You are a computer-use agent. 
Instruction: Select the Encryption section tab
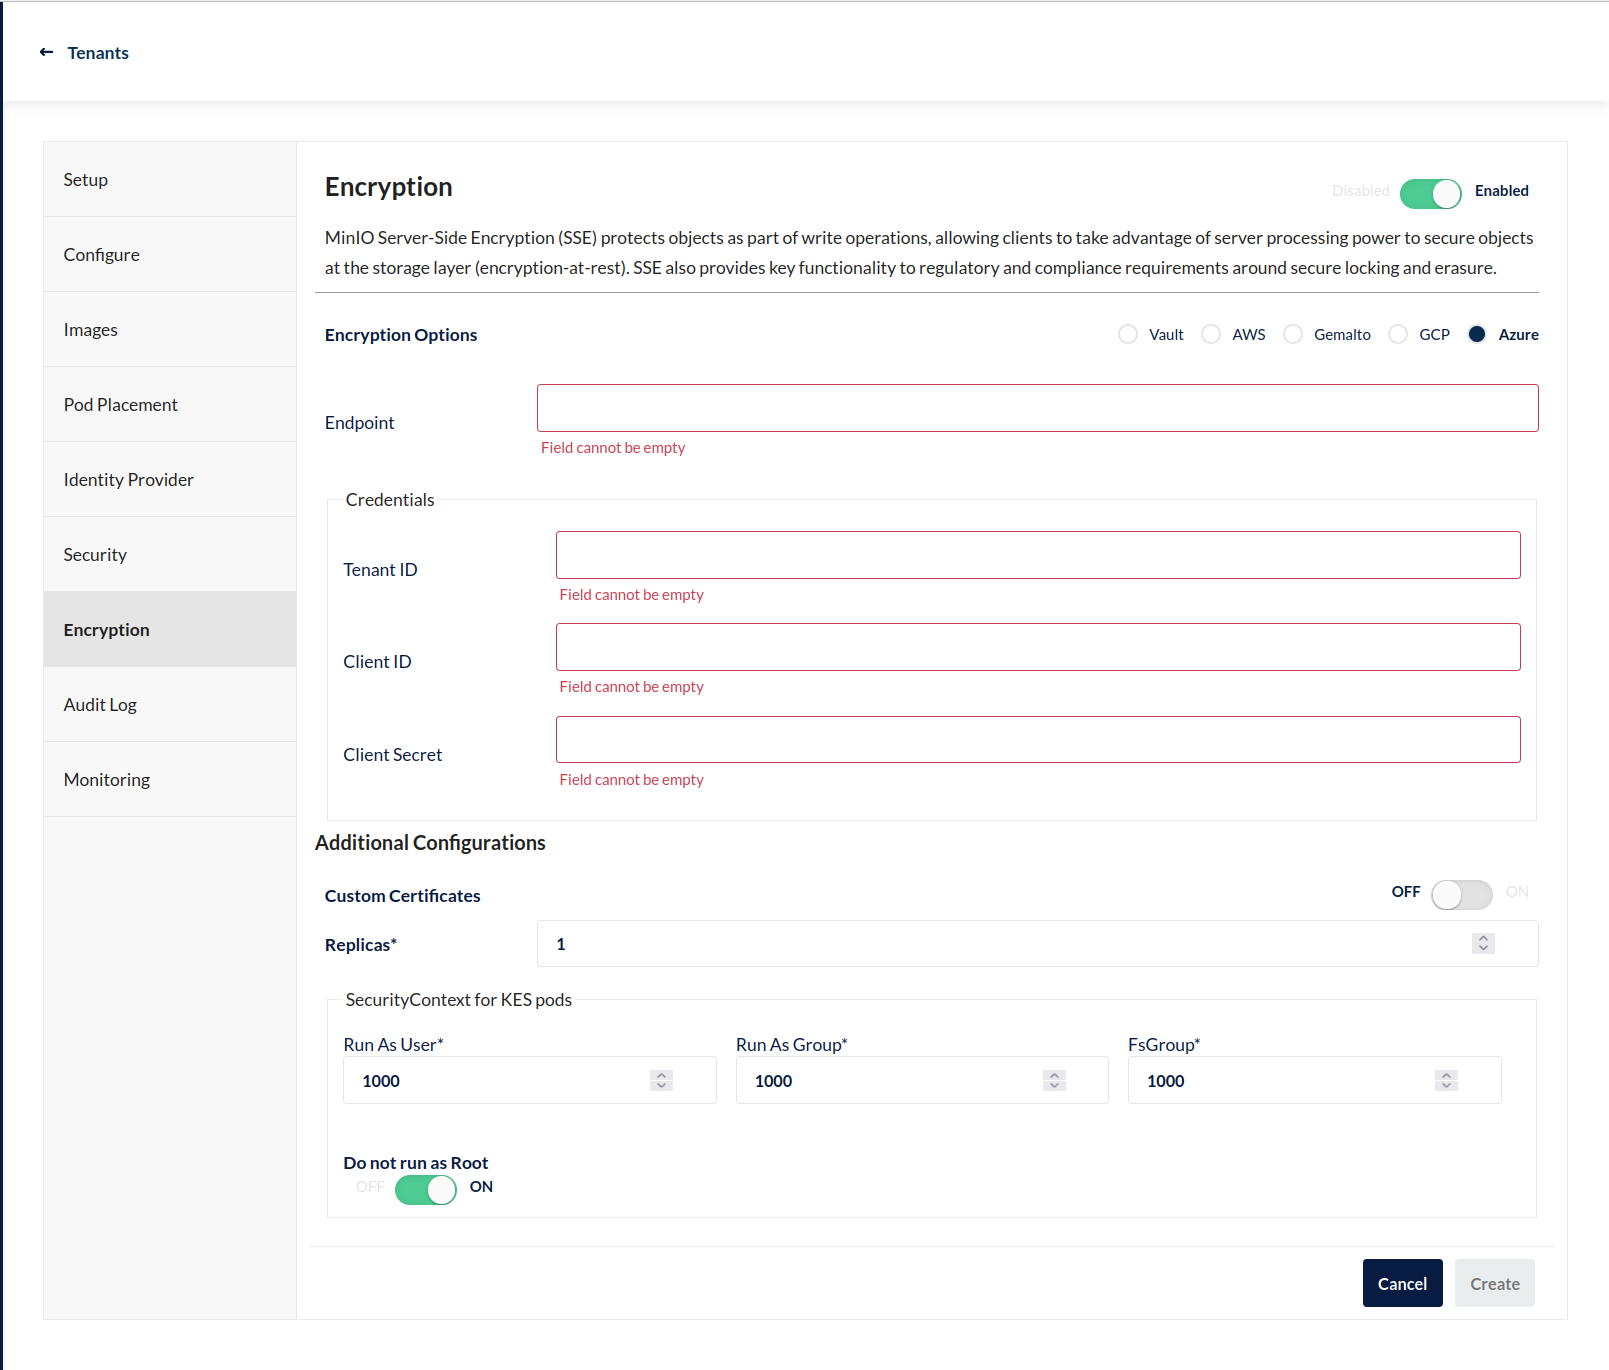pyautogui.click(x=170, y=629)
